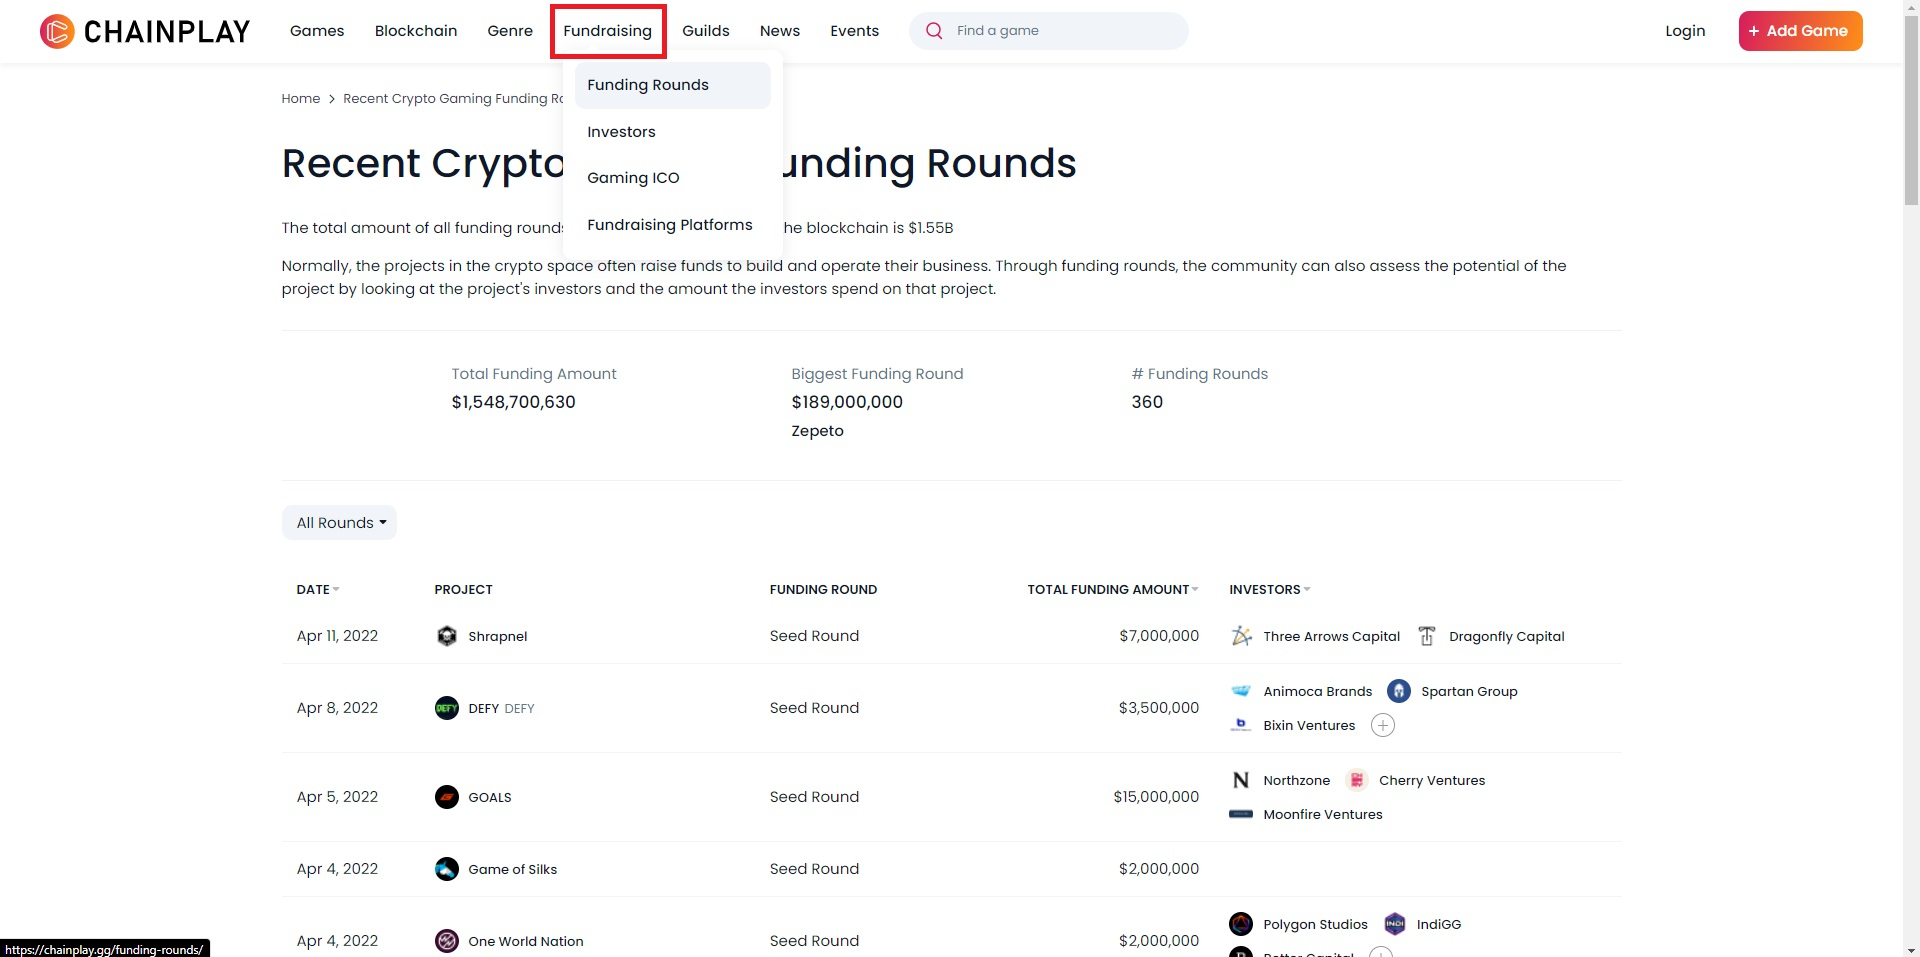The height and width of the screenshot is (957, 1920).
Task: Open the Events menu
Action: 855,31
